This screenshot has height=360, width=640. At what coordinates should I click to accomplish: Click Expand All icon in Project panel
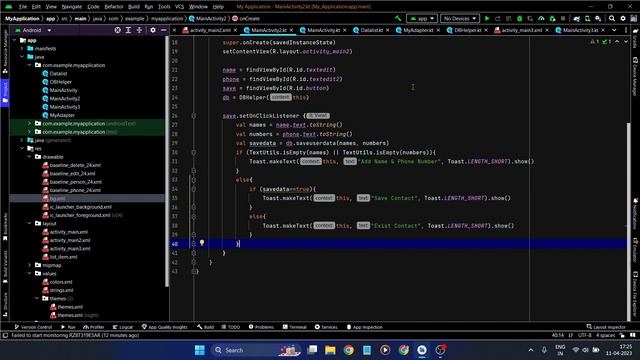pyautogui.click(x=128, y=30)
